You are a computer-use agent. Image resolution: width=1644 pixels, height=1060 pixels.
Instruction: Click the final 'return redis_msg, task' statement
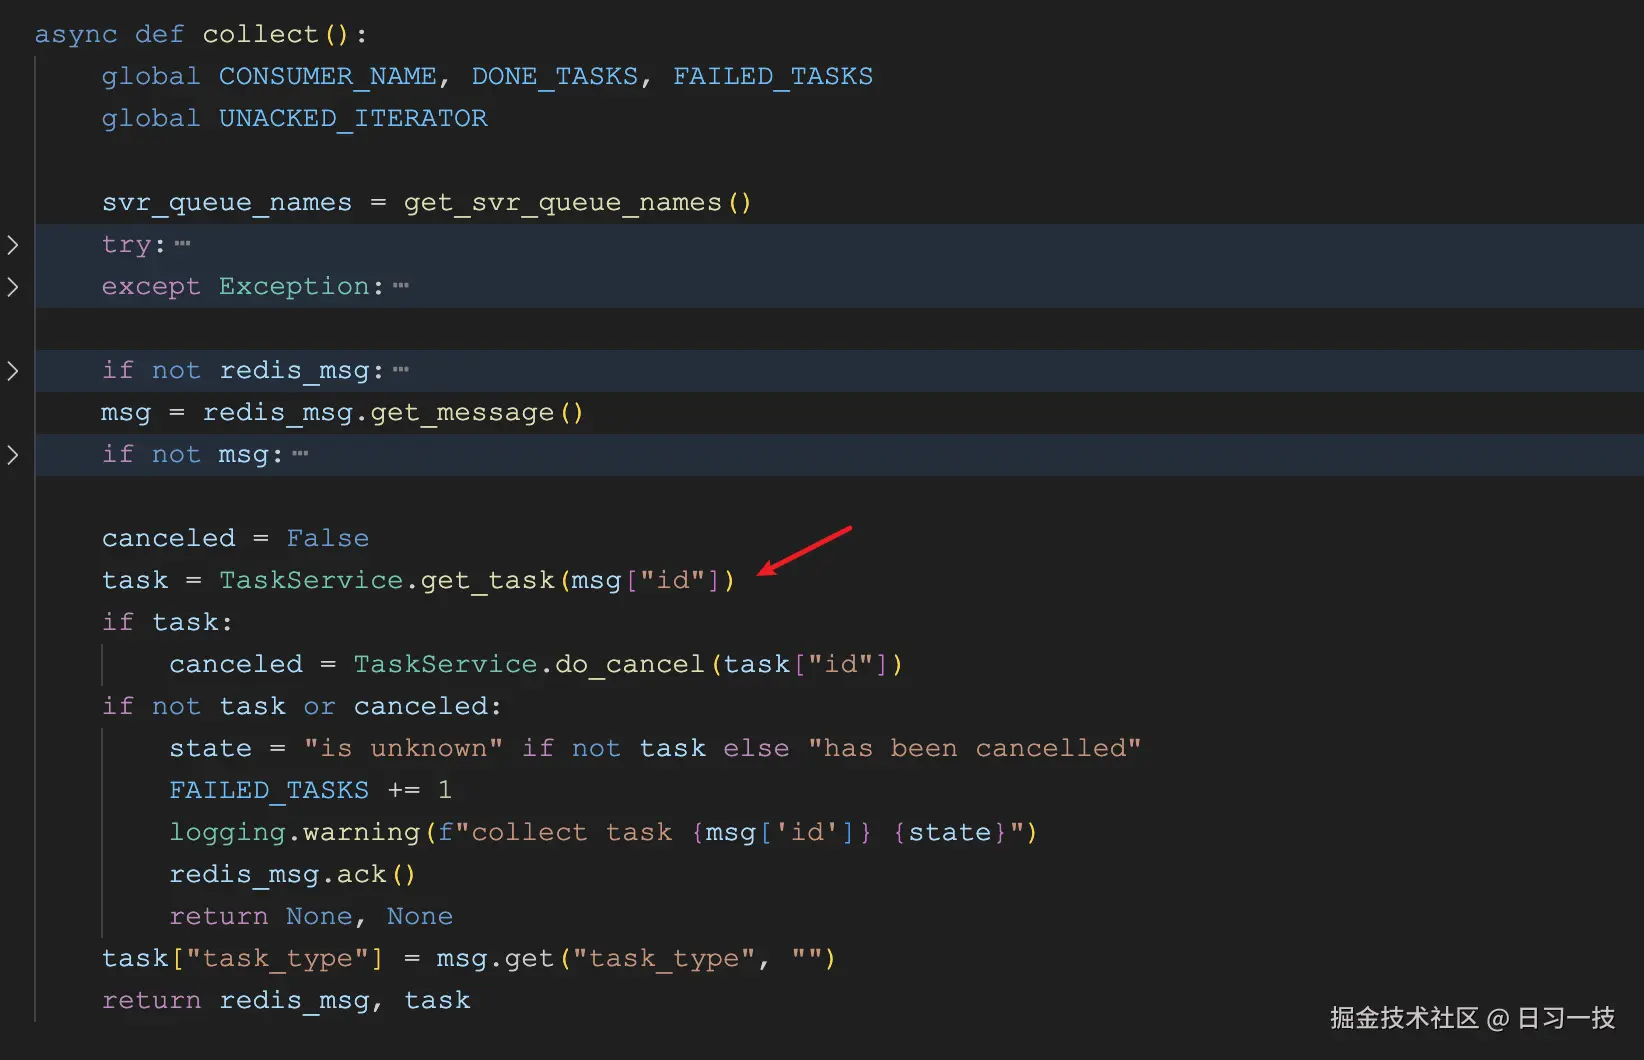(285, 999)
